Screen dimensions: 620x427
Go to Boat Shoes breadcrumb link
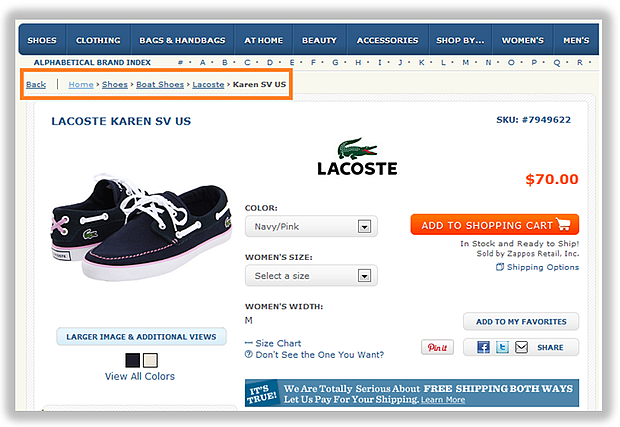click(160, 85)
